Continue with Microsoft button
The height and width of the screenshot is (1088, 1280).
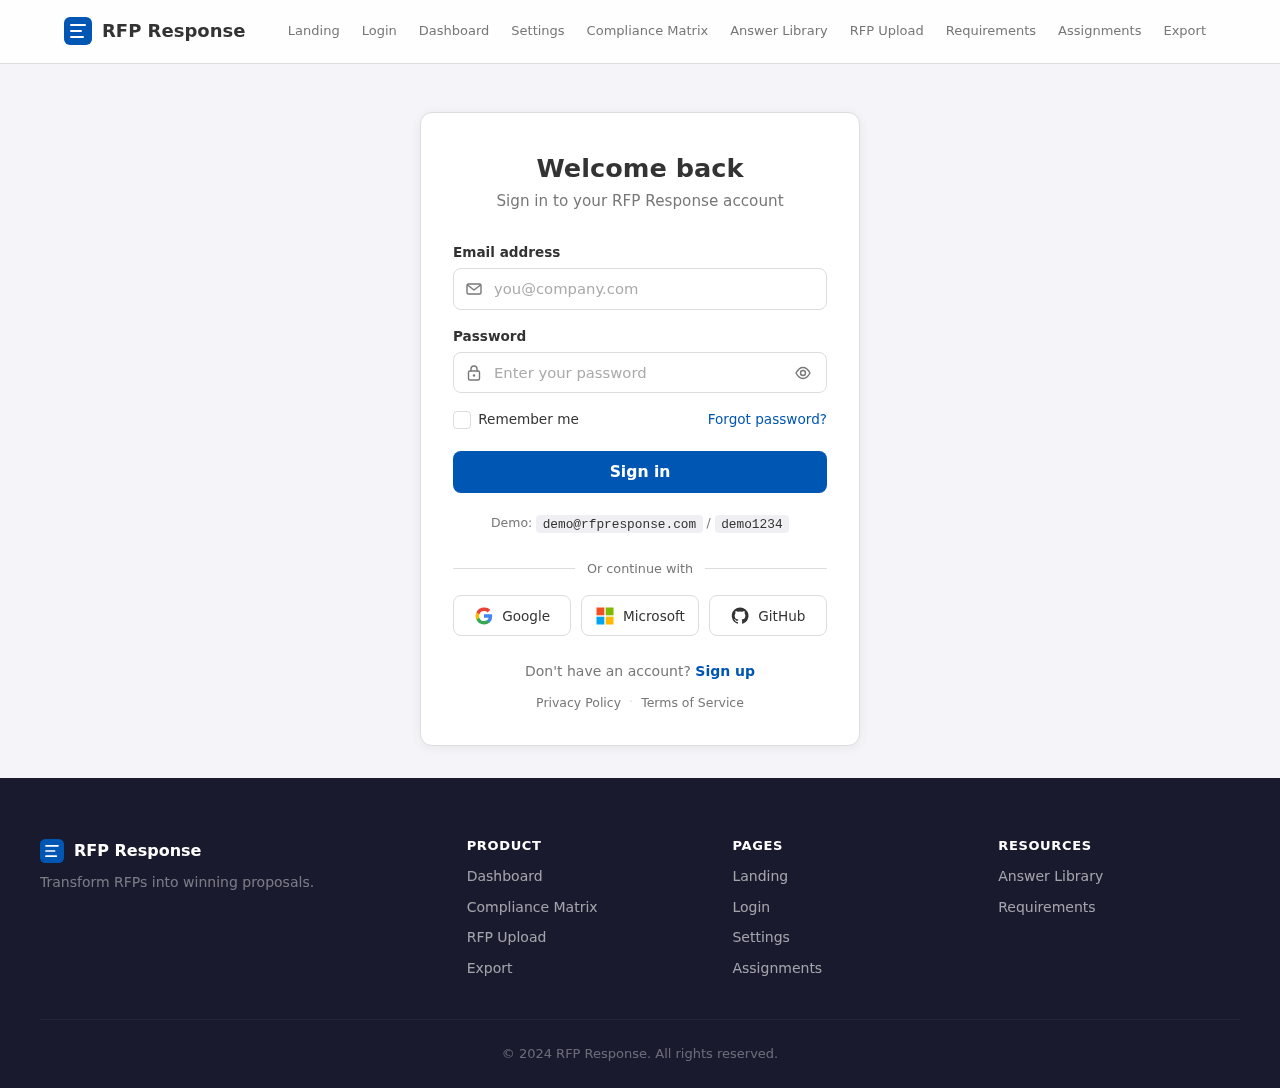(640, 616)
